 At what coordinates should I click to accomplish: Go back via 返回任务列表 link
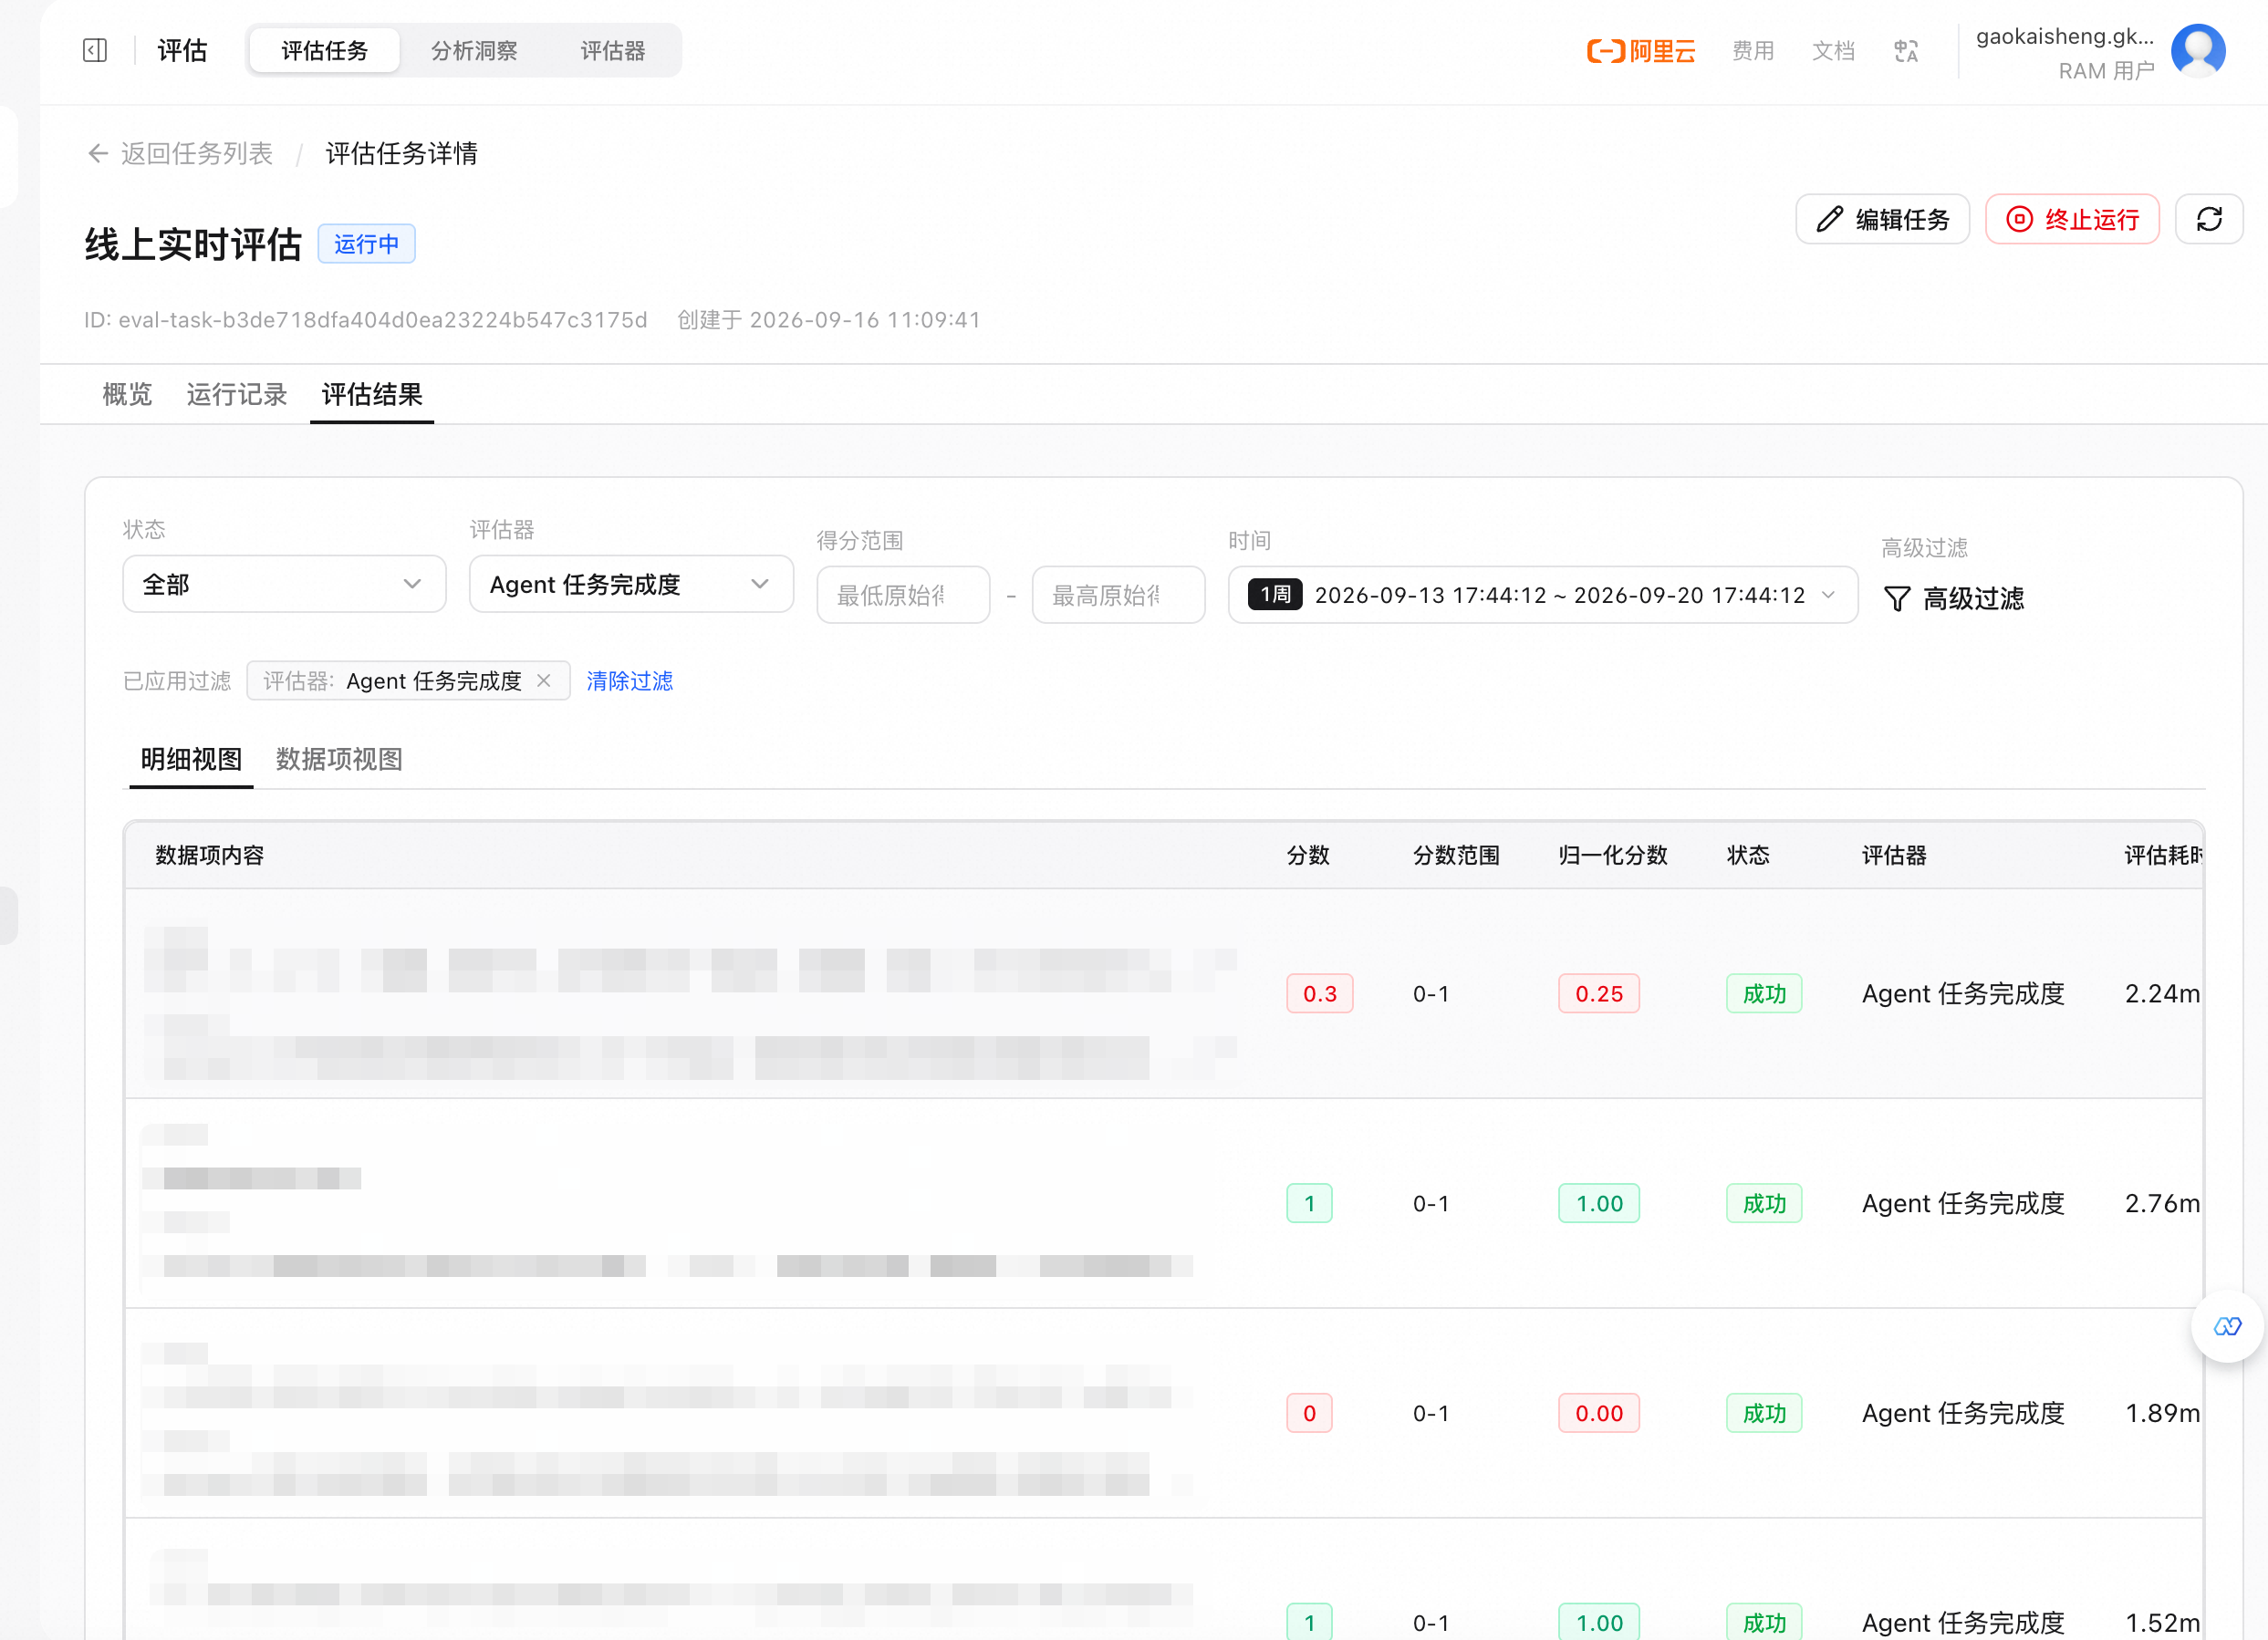point(180,153)
